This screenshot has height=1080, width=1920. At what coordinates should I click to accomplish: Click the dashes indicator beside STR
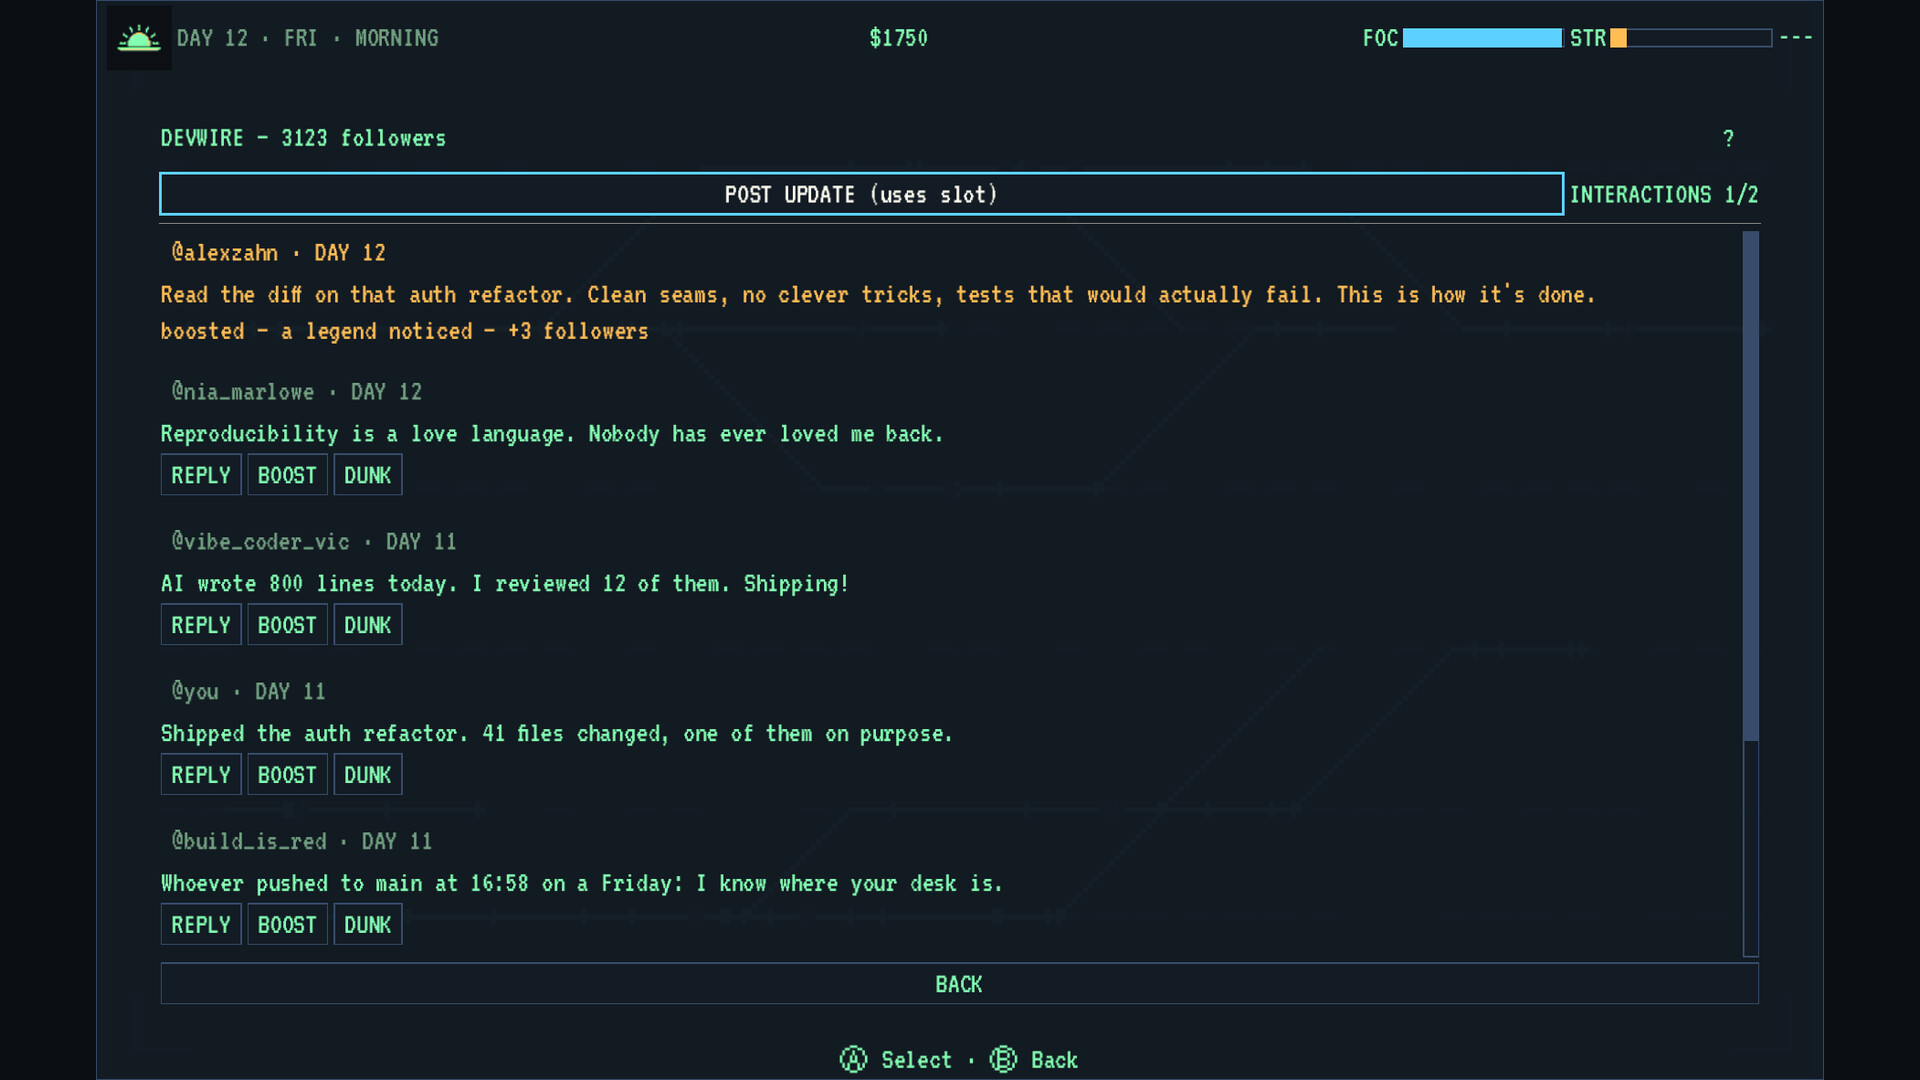(1796, 37)
